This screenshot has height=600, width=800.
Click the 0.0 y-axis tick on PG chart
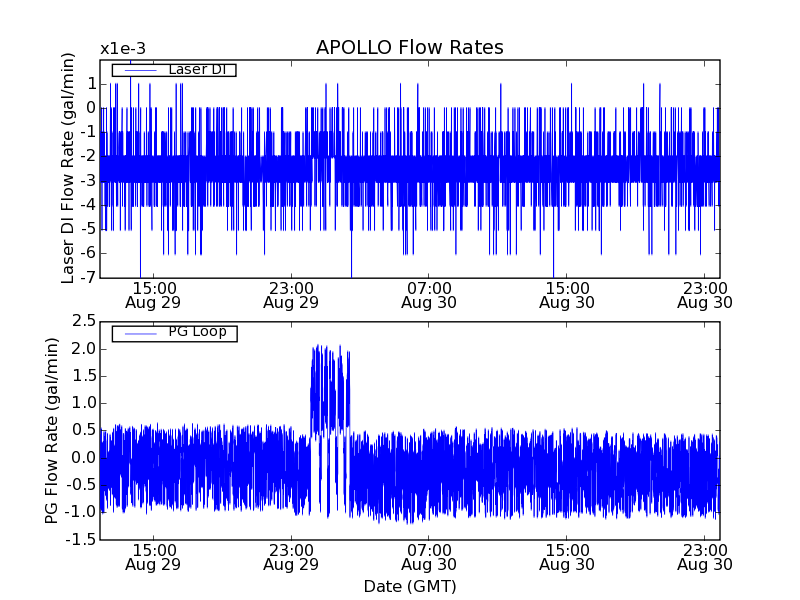(83, 458)
